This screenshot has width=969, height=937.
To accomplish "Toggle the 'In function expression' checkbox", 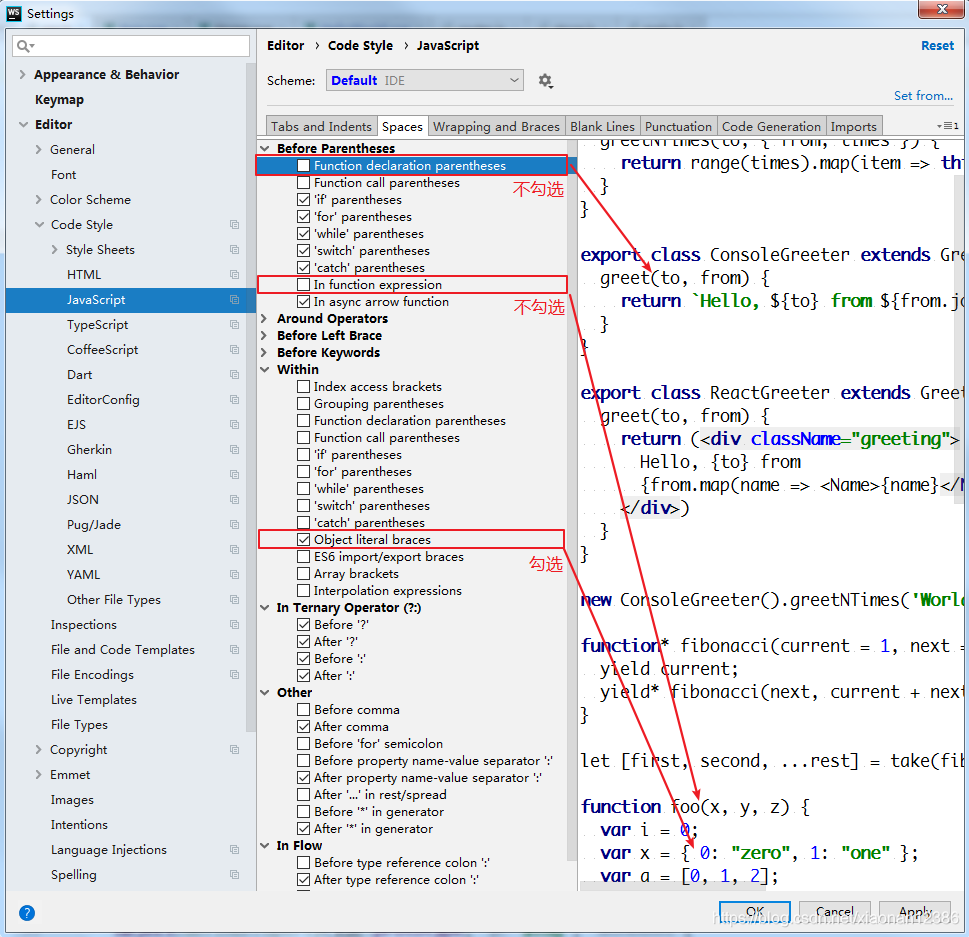I will tap(303, 285).
